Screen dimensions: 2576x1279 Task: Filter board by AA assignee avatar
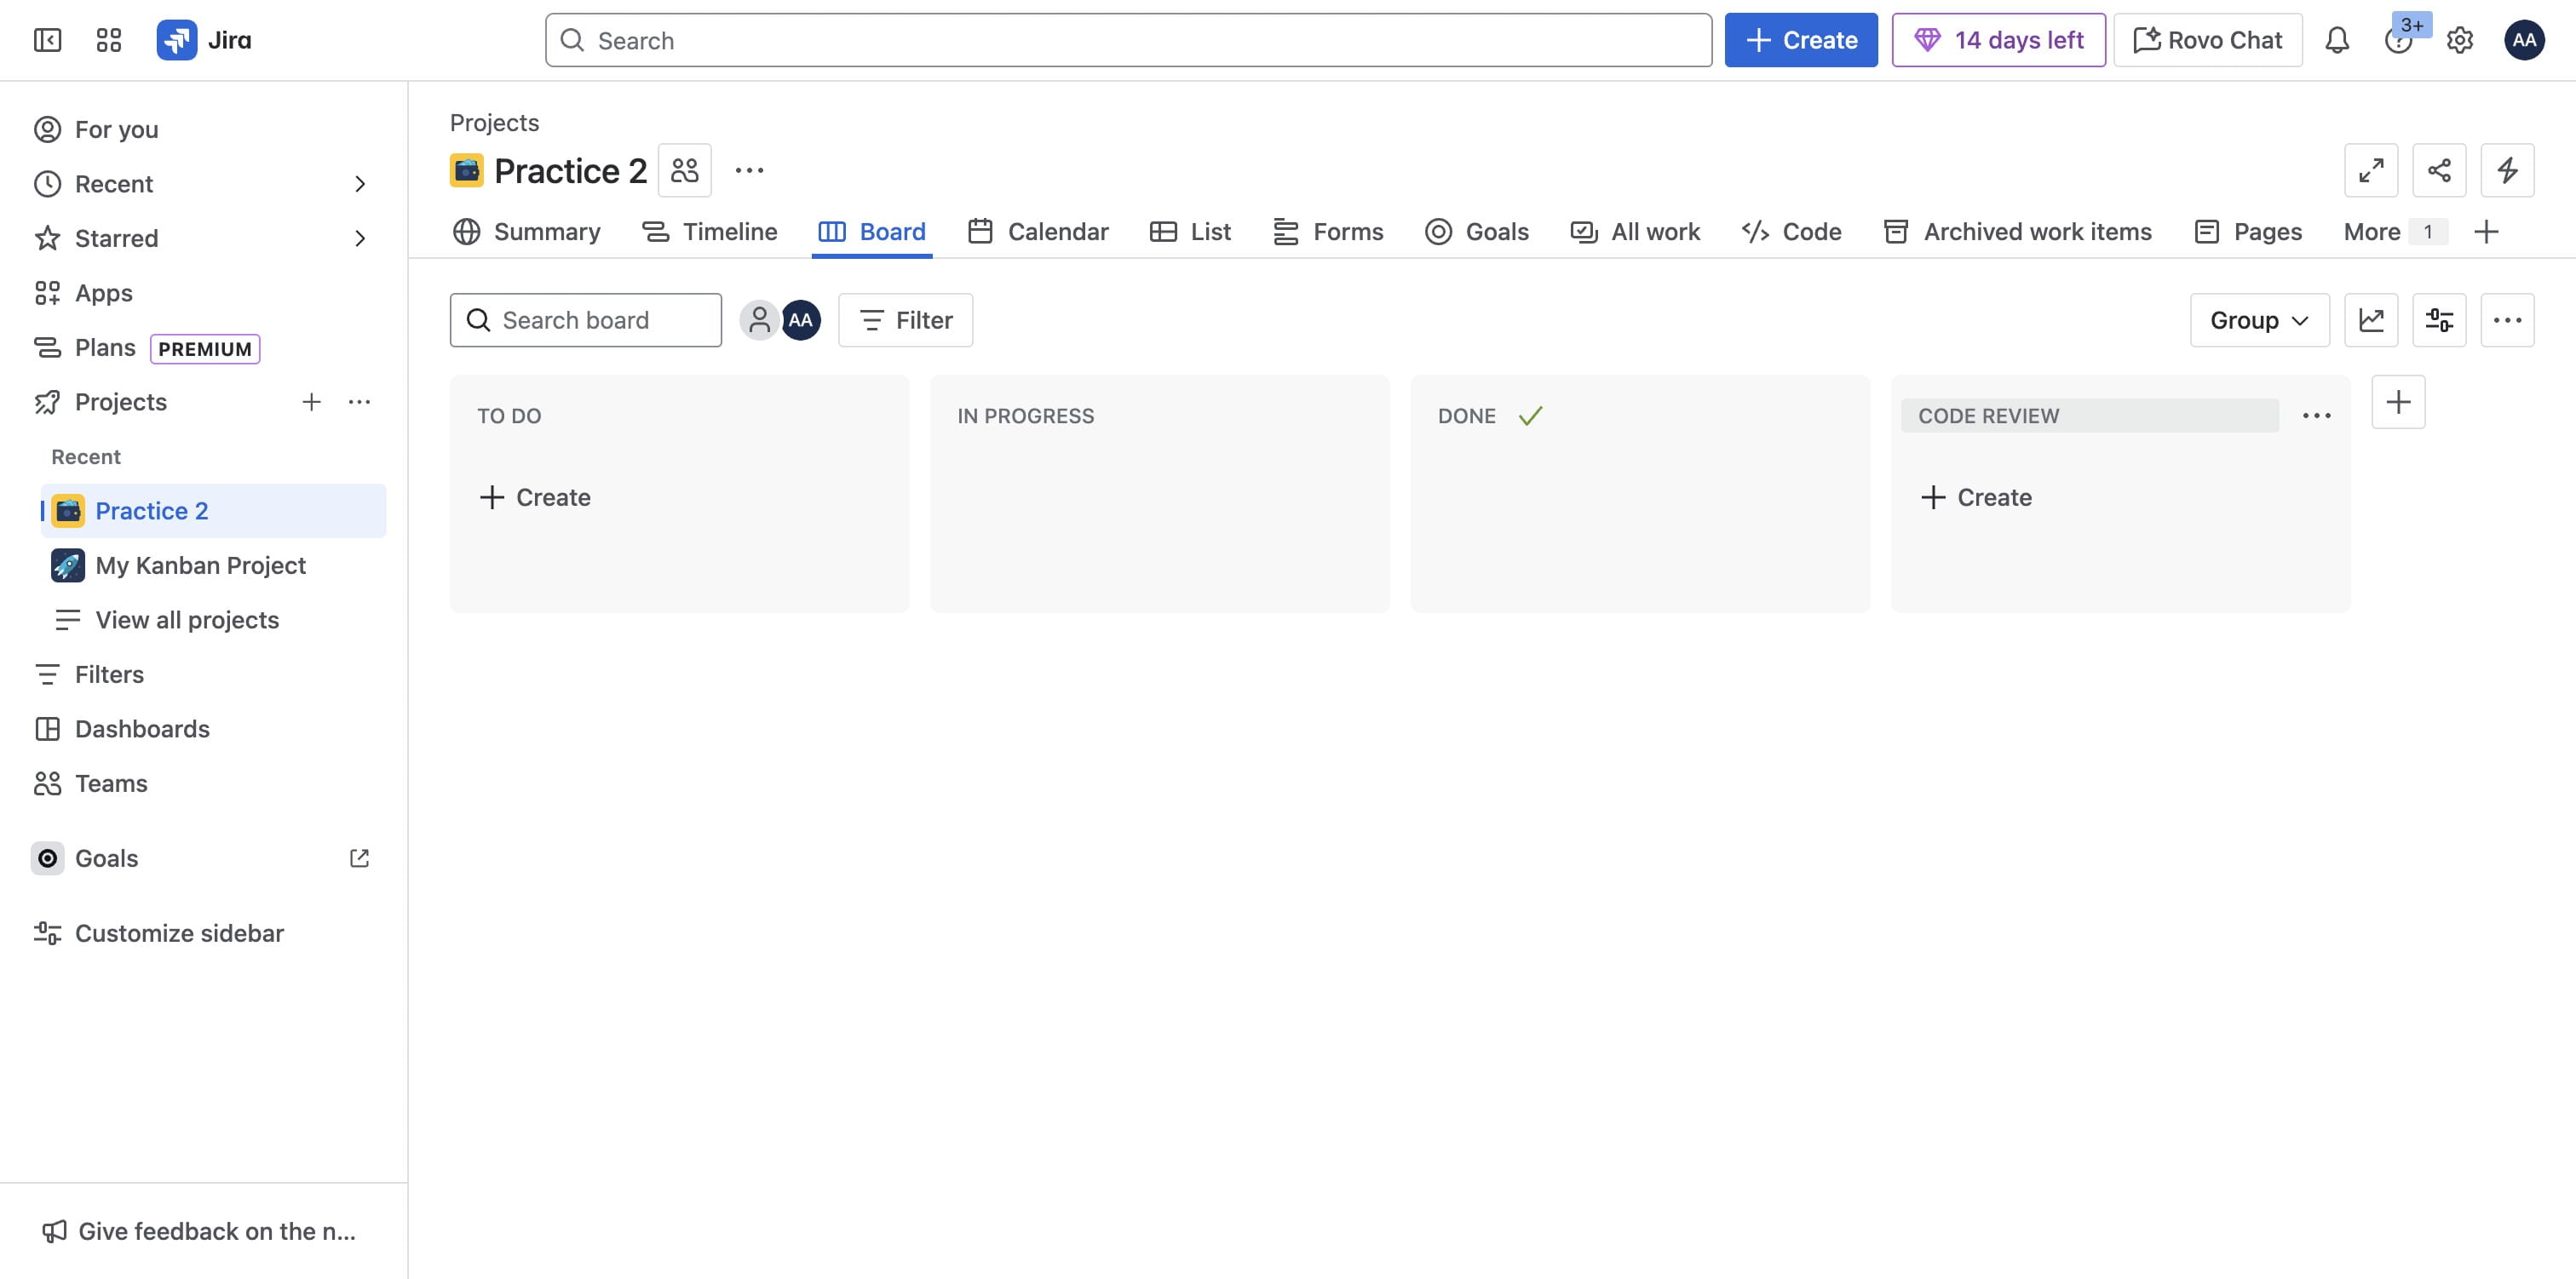[801, 320]
